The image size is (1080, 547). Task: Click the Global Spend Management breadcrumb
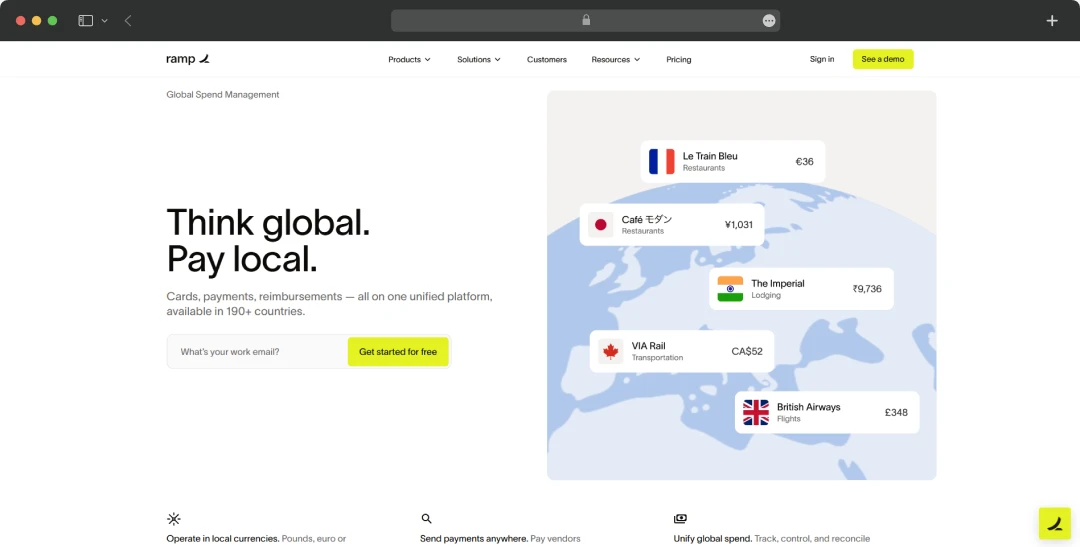click(x=222, y=95)
